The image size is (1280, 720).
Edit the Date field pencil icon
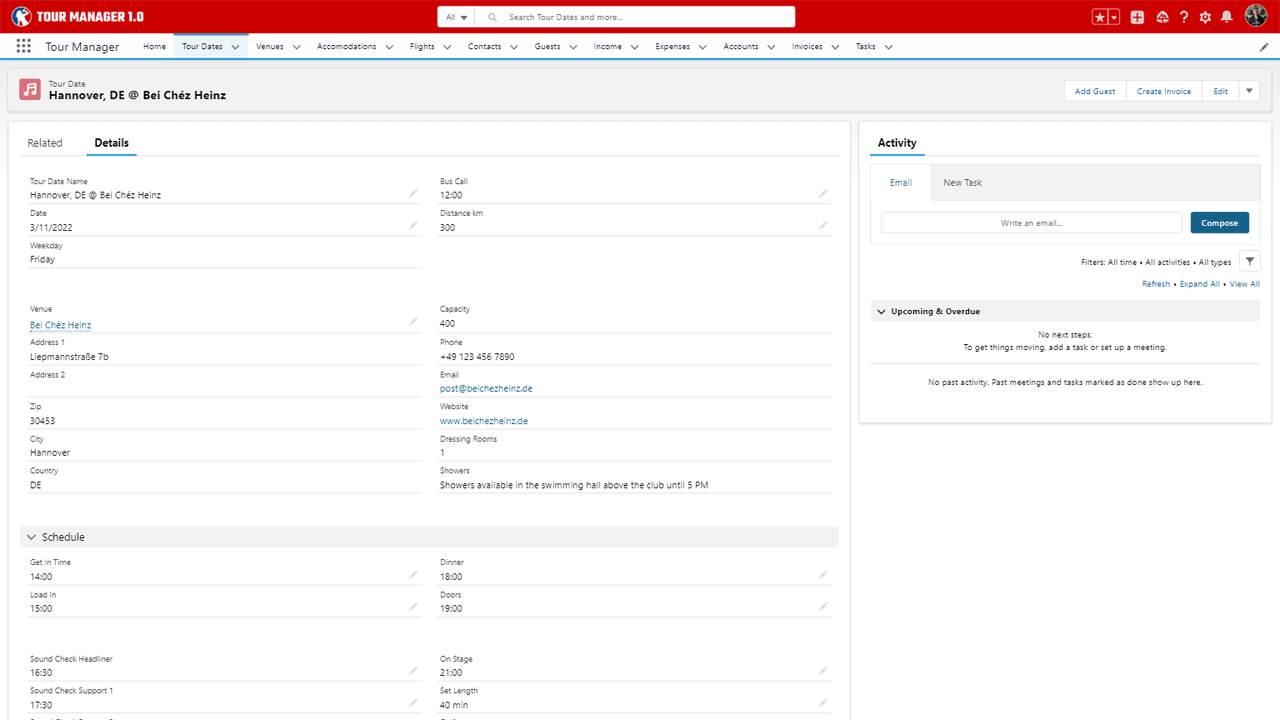point(413,226)
